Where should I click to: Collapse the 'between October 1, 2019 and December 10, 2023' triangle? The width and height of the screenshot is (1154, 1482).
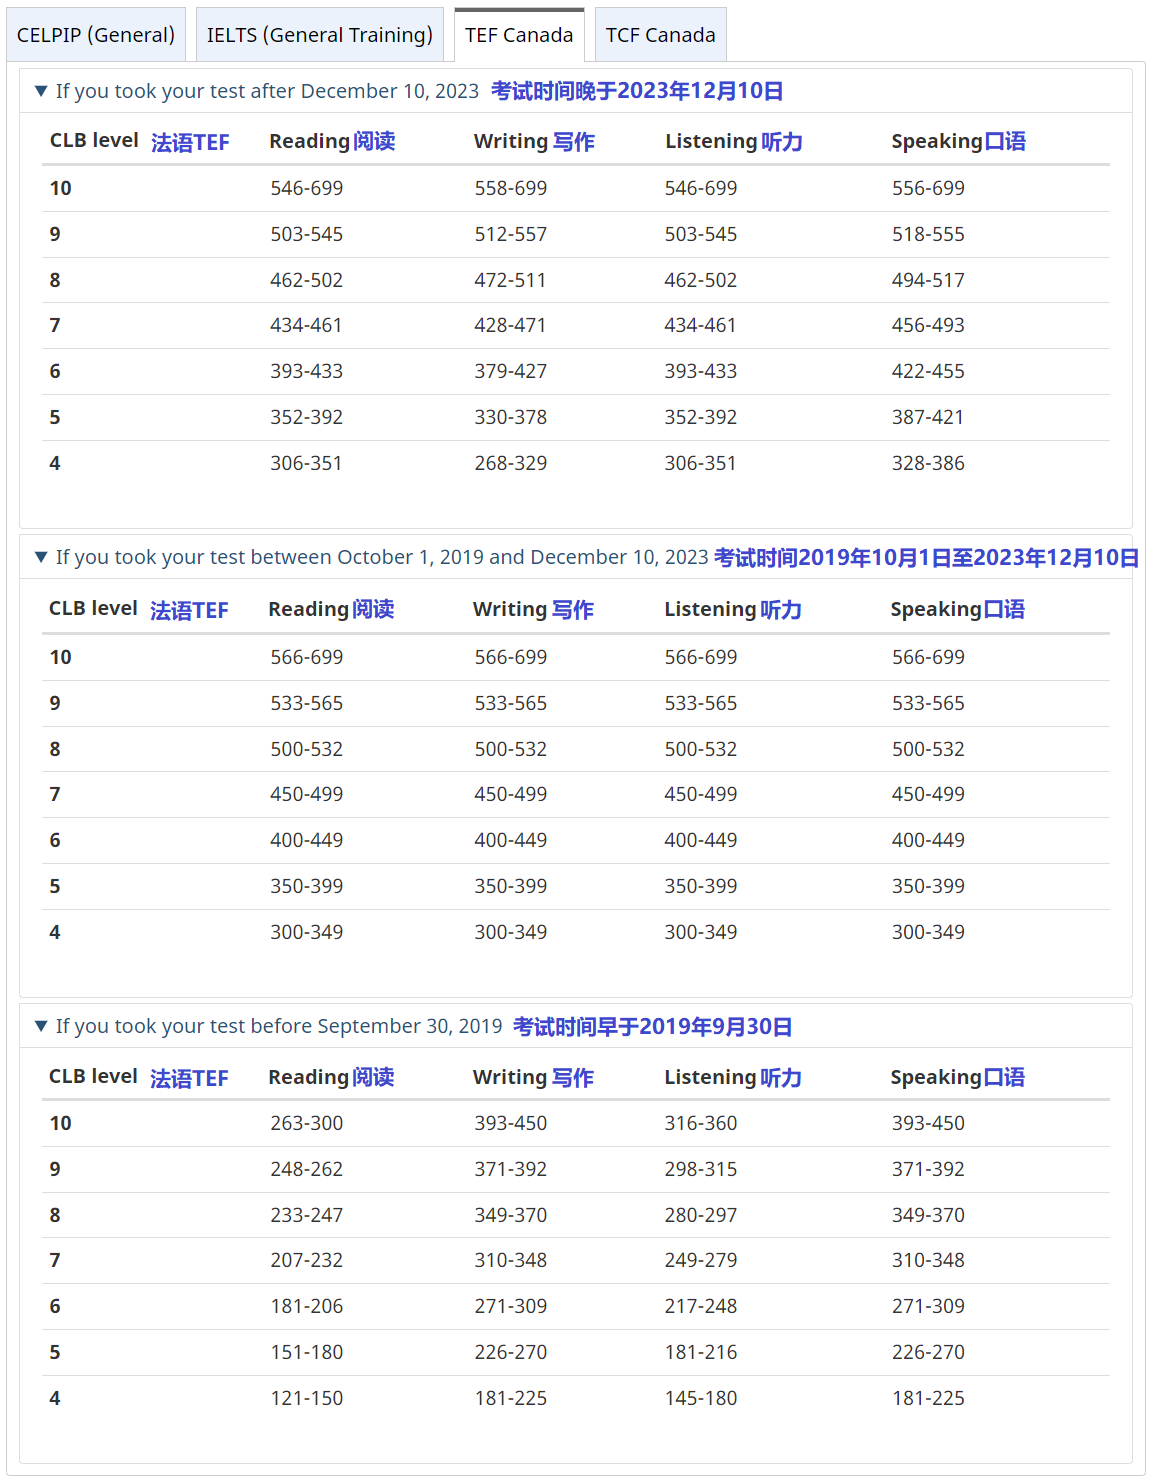[41, 557]
